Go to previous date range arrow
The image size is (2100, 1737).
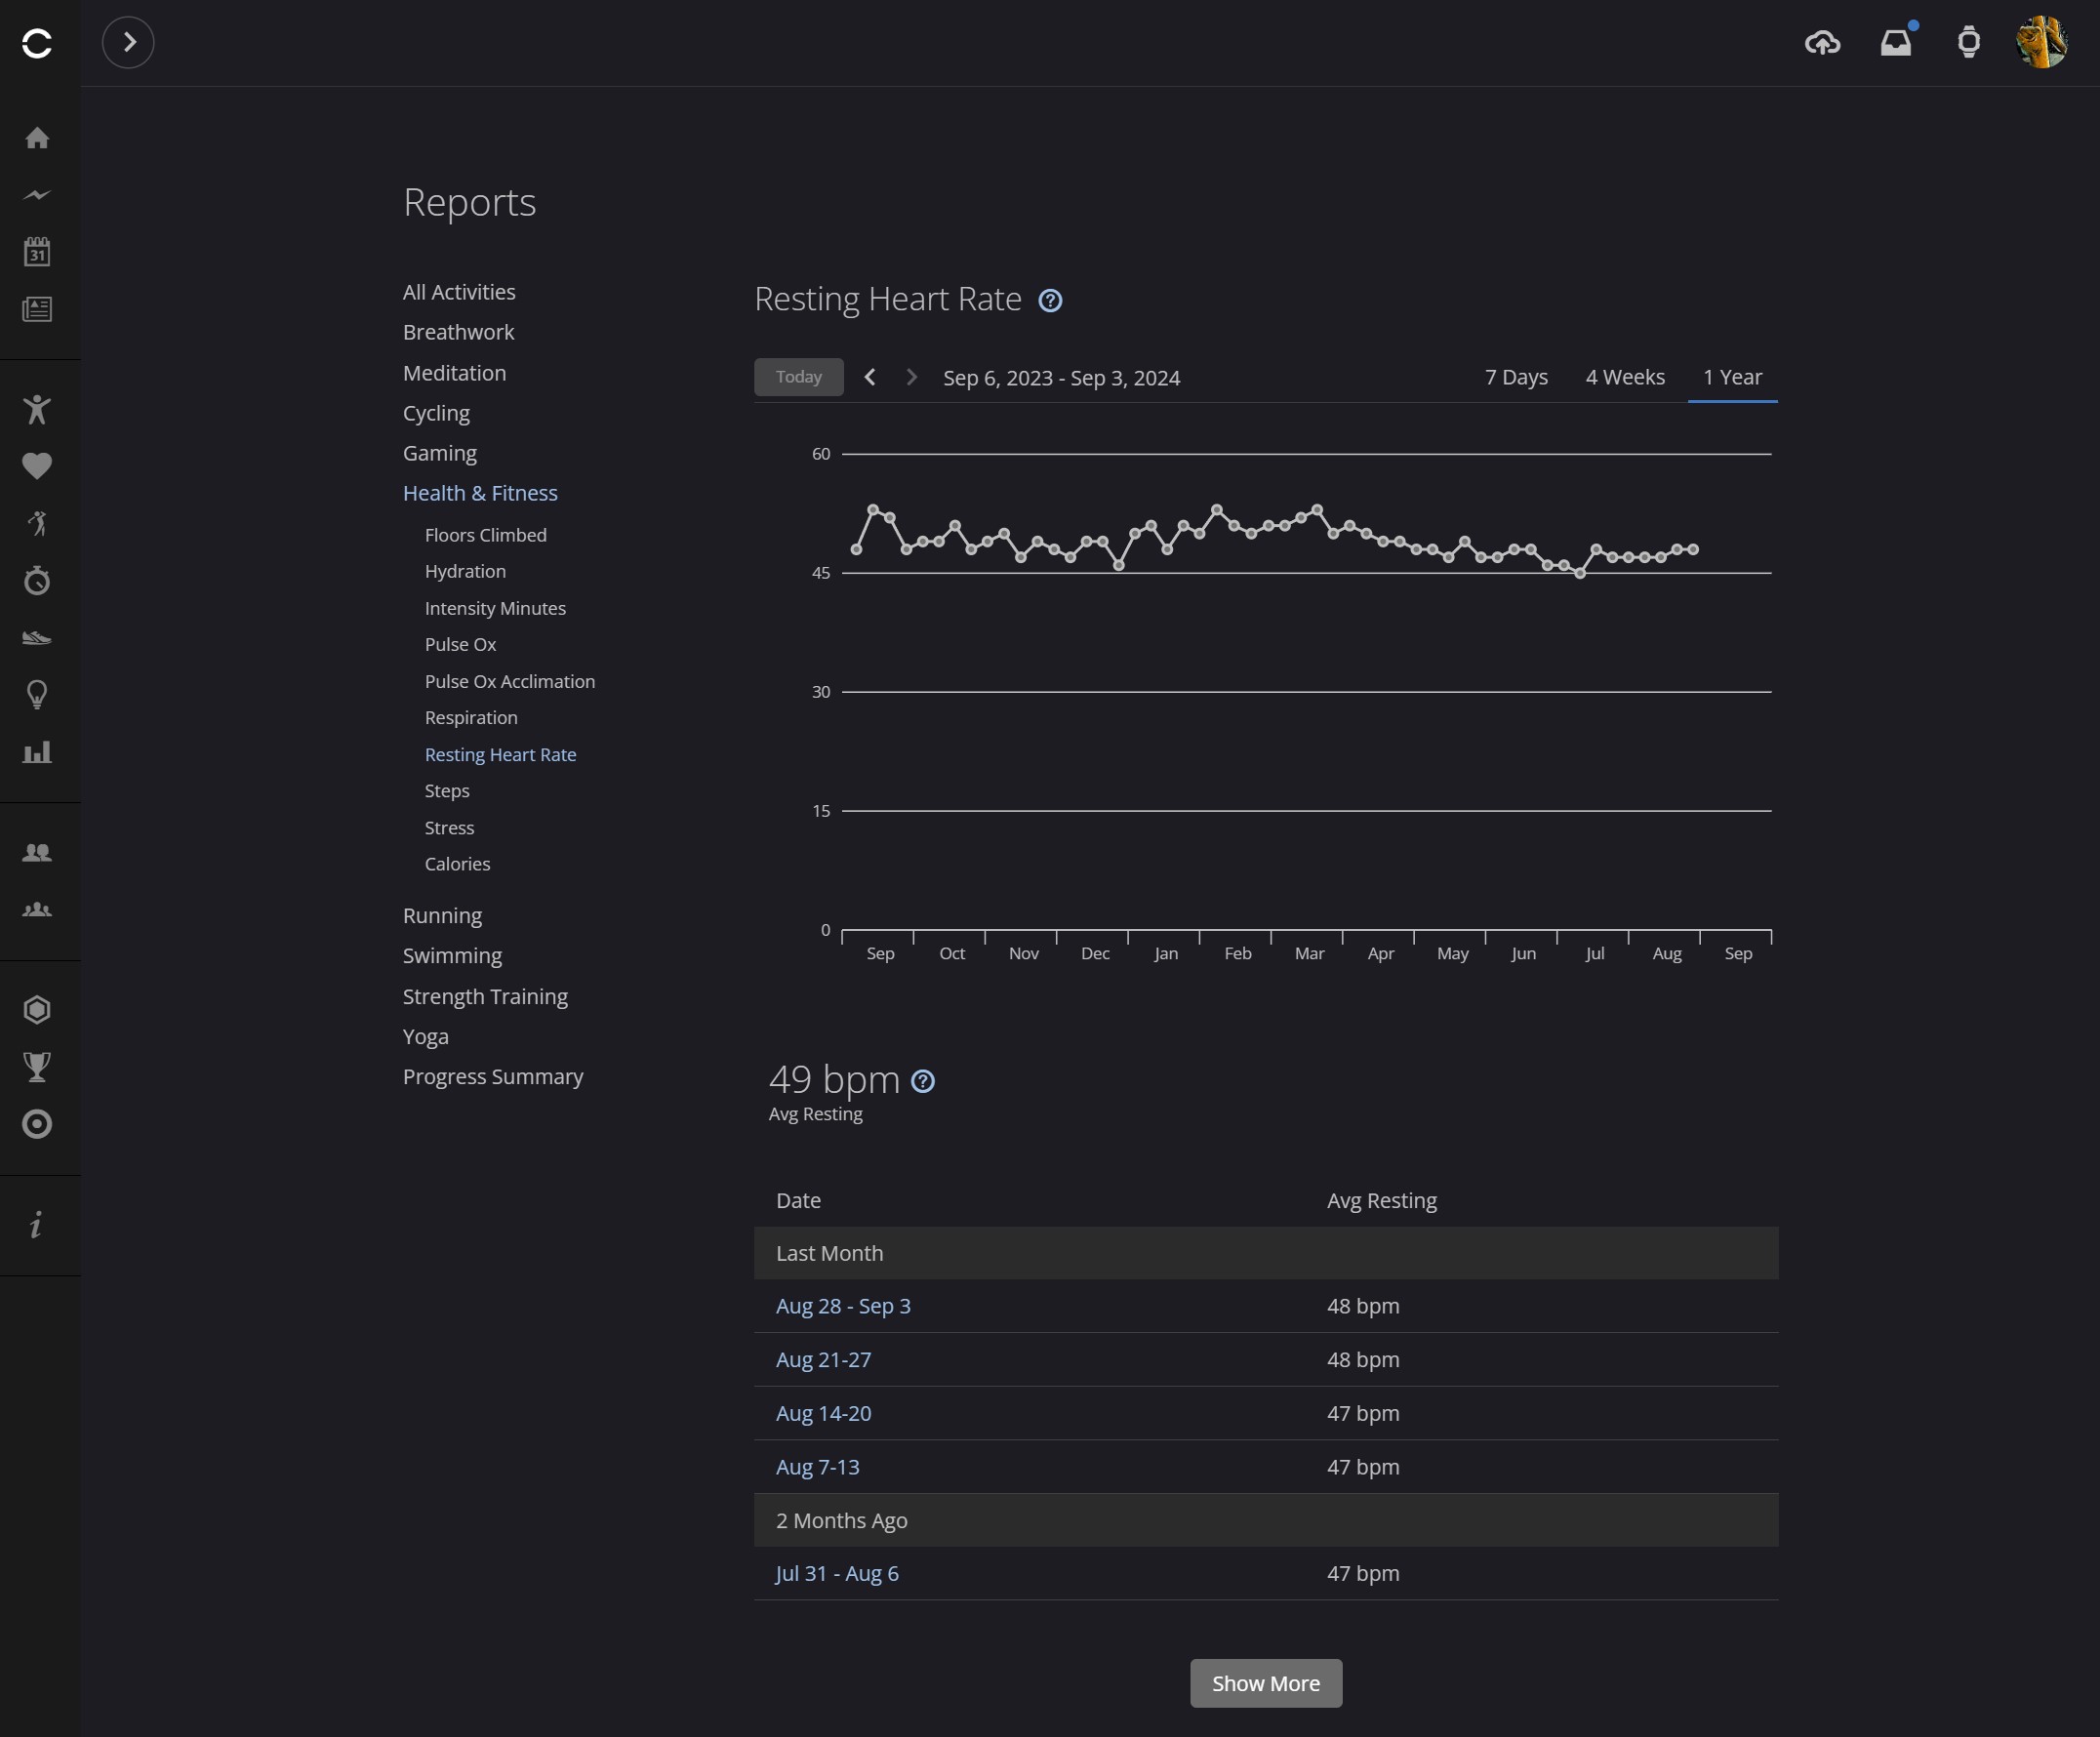(x=870, y=377)
